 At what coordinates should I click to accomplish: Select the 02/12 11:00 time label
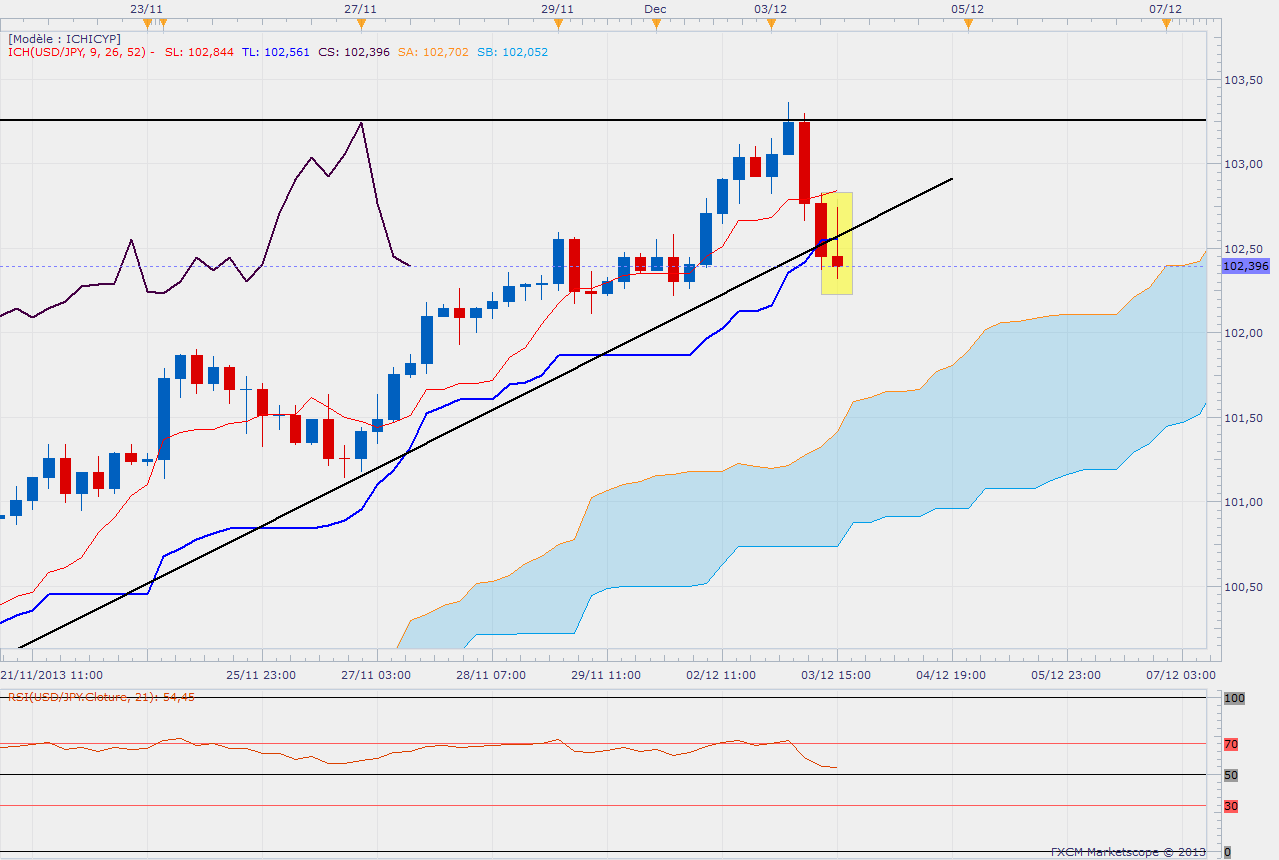(x=721, y=675)
